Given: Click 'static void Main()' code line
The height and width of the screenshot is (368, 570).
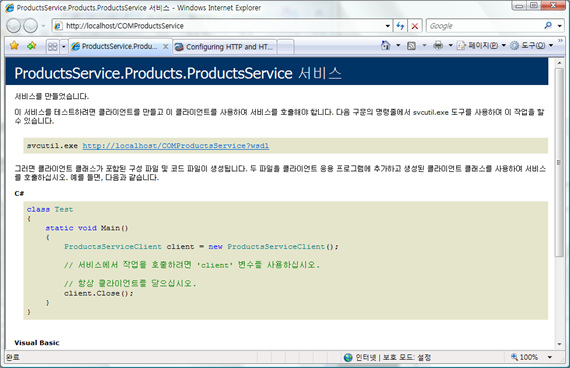Looking at the screenshot, I should [87, 228].
